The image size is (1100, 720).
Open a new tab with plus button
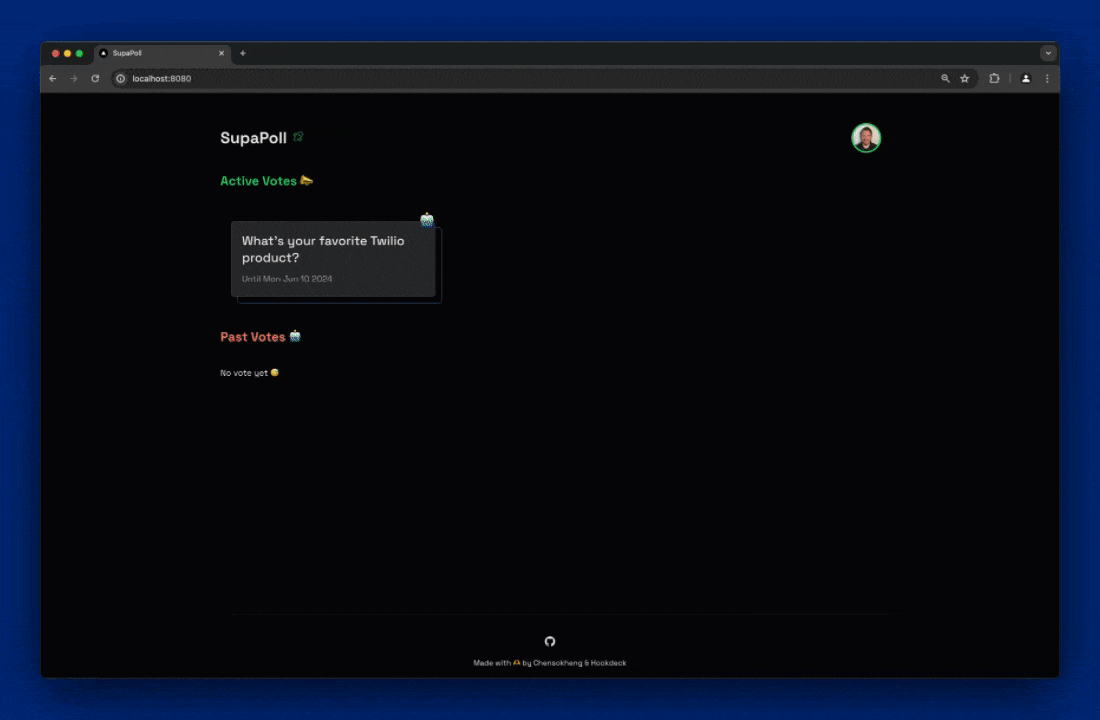point(243,53)
